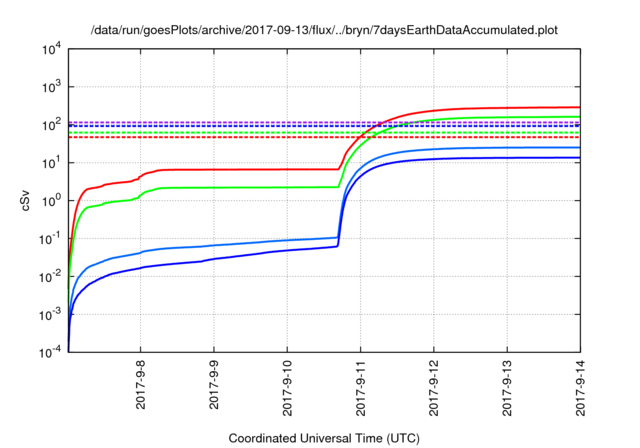The height and width of the screenshot is (448, 640).
Task: Click the 10^-3 y-axis tick label
Action: [51, 315]
